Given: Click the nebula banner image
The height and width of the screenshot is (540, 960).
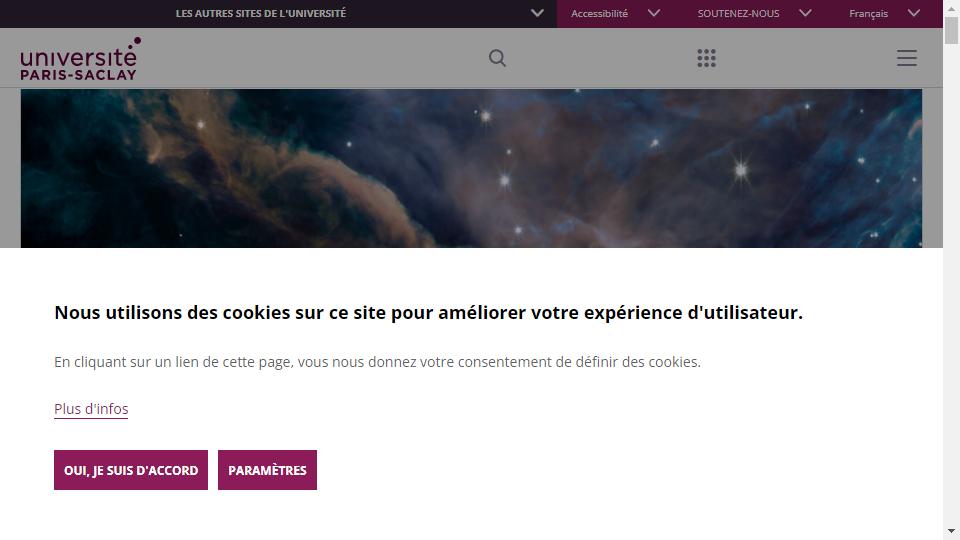Looking at the screenshot, I should [x=471, y=168].
